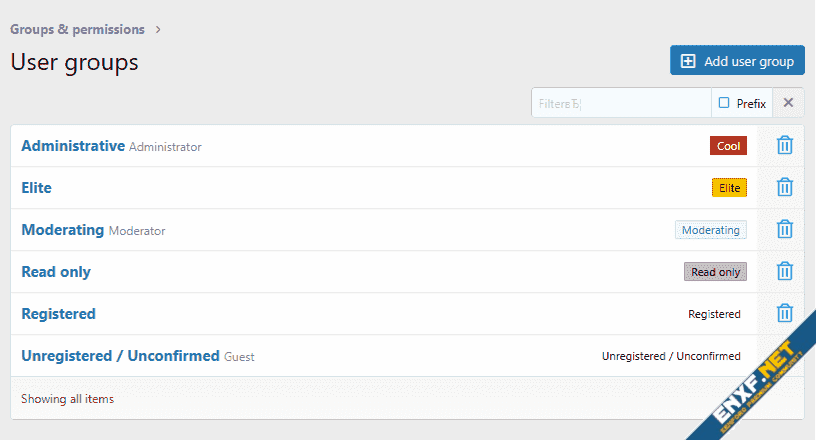
Task: Remove the Read only group
Action: [x=785, y=272]
